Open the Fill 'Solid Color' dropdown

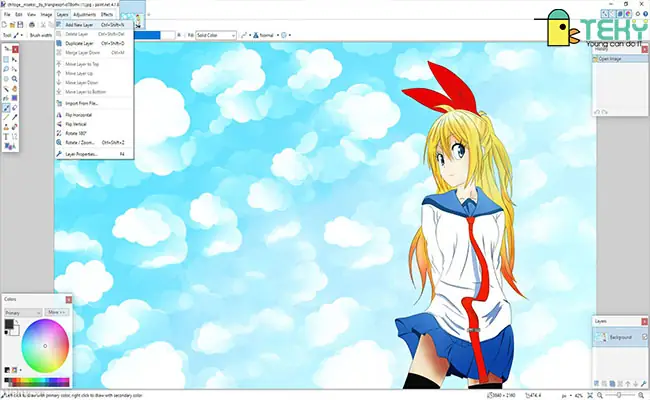pos(216,35)
